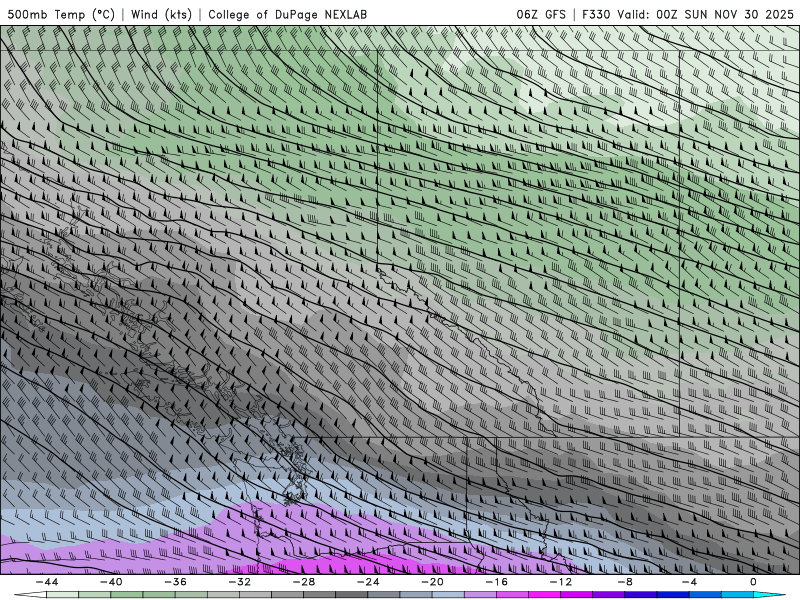Viewport: 800px width, 600px height.
Task: Pick the bright magenta swatch left of -12
Action: [544, 595]
